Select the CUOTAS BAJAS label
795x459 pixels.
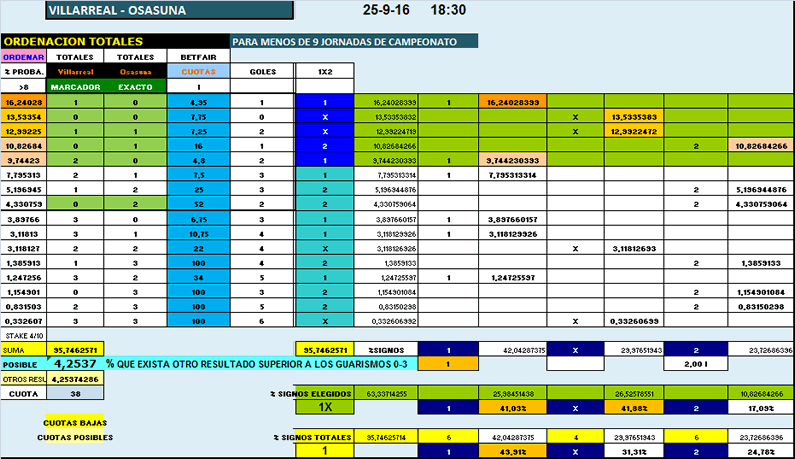[x=75, y=422]
